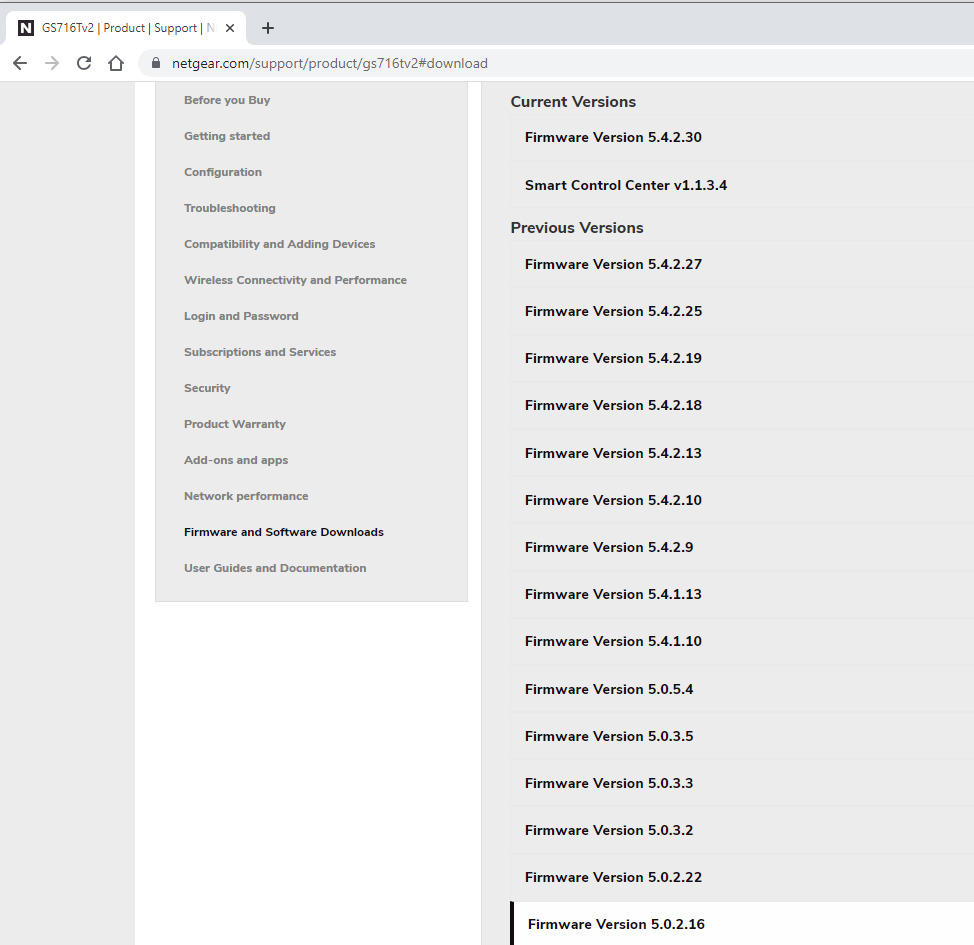Expand Firmware Version 5.4.2.27 entry
Image resolution: width=974 pixels, height=945 pixels.
(x=613, y=265)
